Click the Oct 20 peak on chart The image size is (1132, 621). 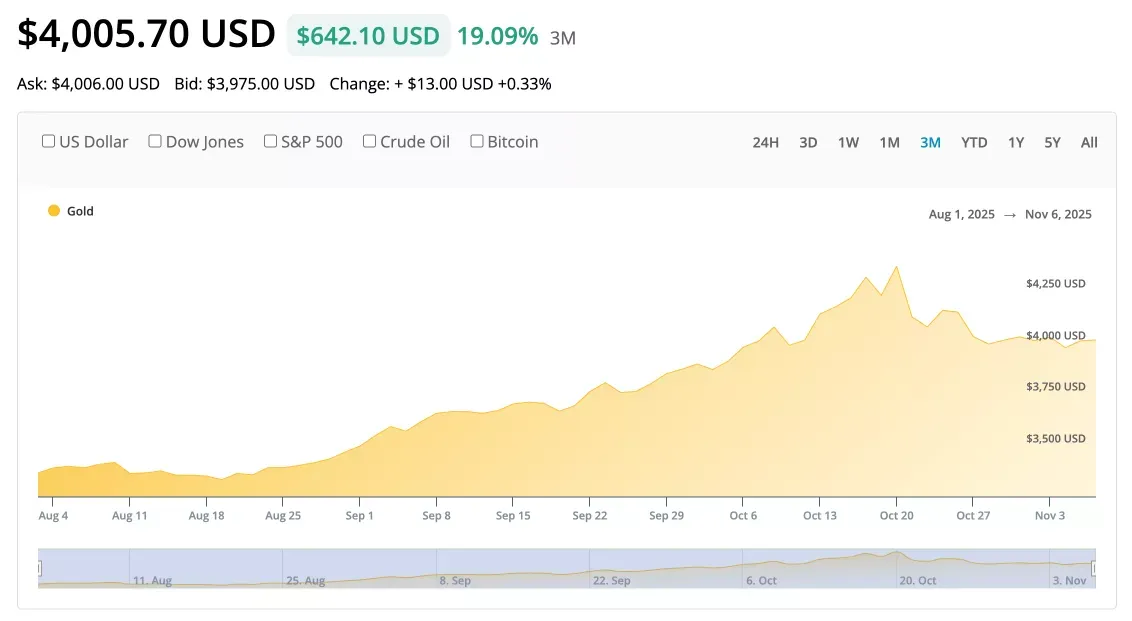(x=896, y=267)
